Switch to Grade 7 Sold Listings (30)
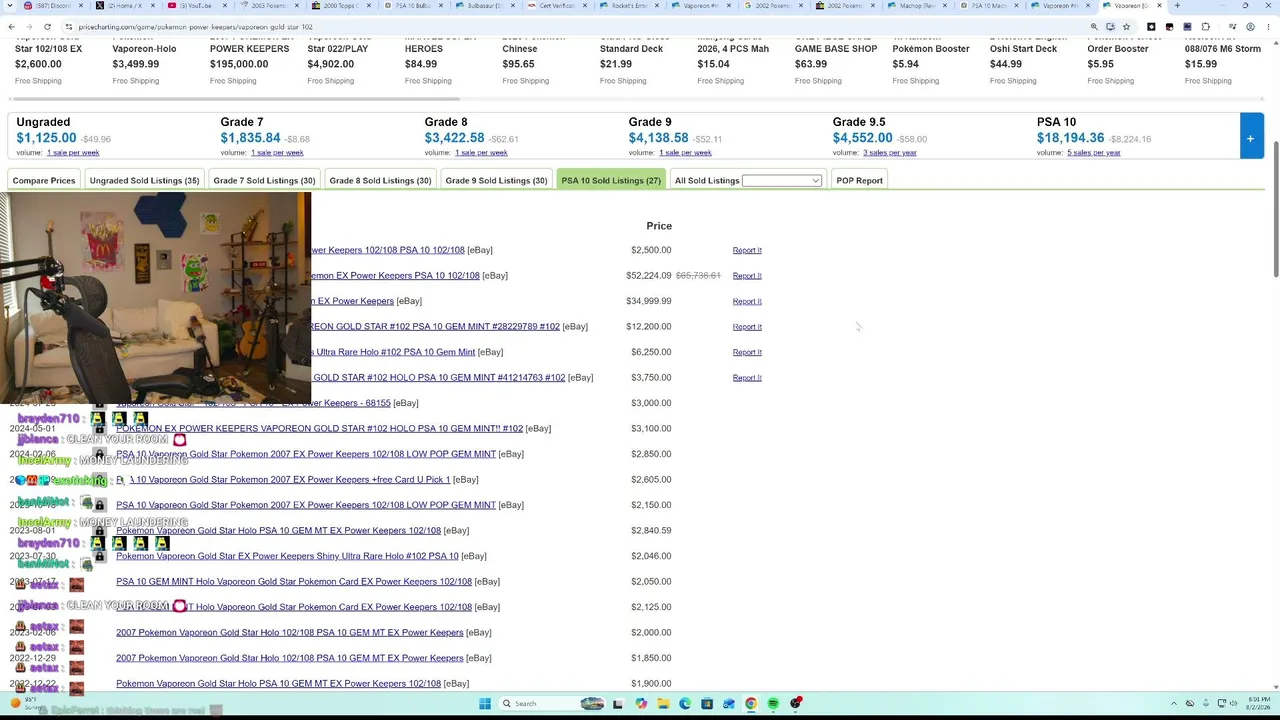Viewport: 1280px width, 720px height. pos(264,181)
